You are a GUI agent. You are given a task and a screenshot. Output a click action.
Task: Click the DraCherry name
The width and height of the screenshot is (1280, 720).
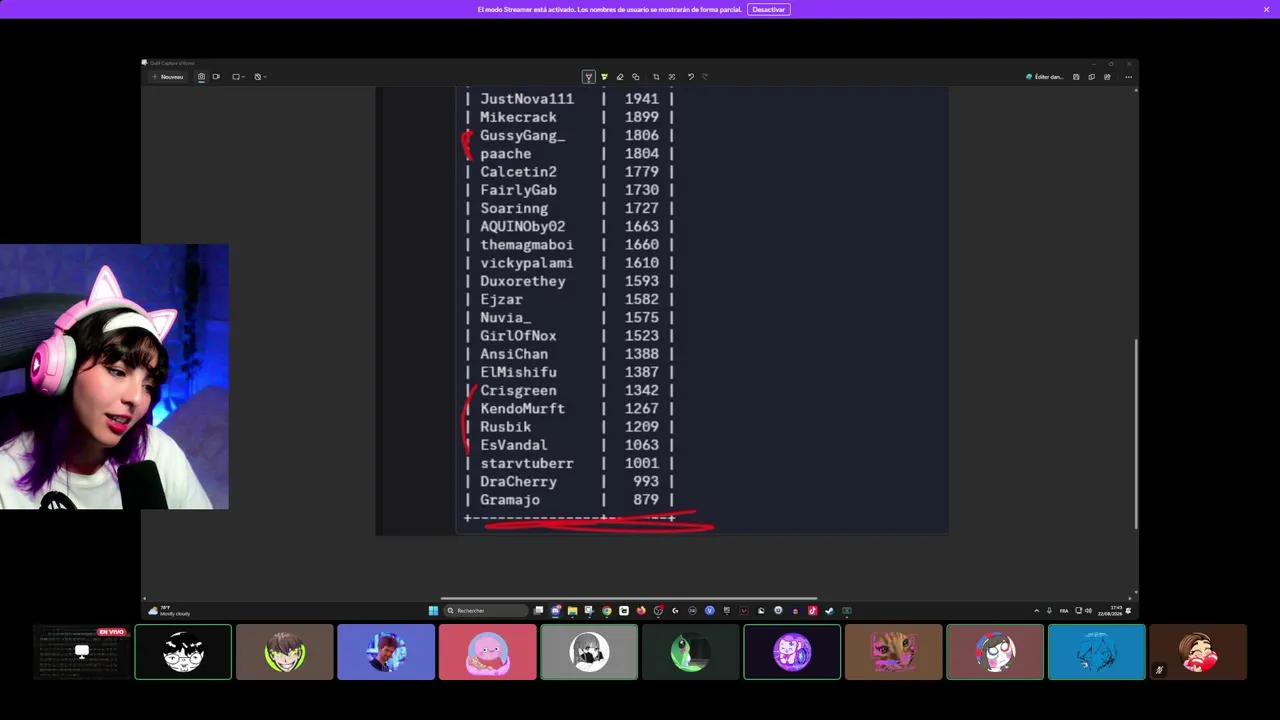point(518,482)
